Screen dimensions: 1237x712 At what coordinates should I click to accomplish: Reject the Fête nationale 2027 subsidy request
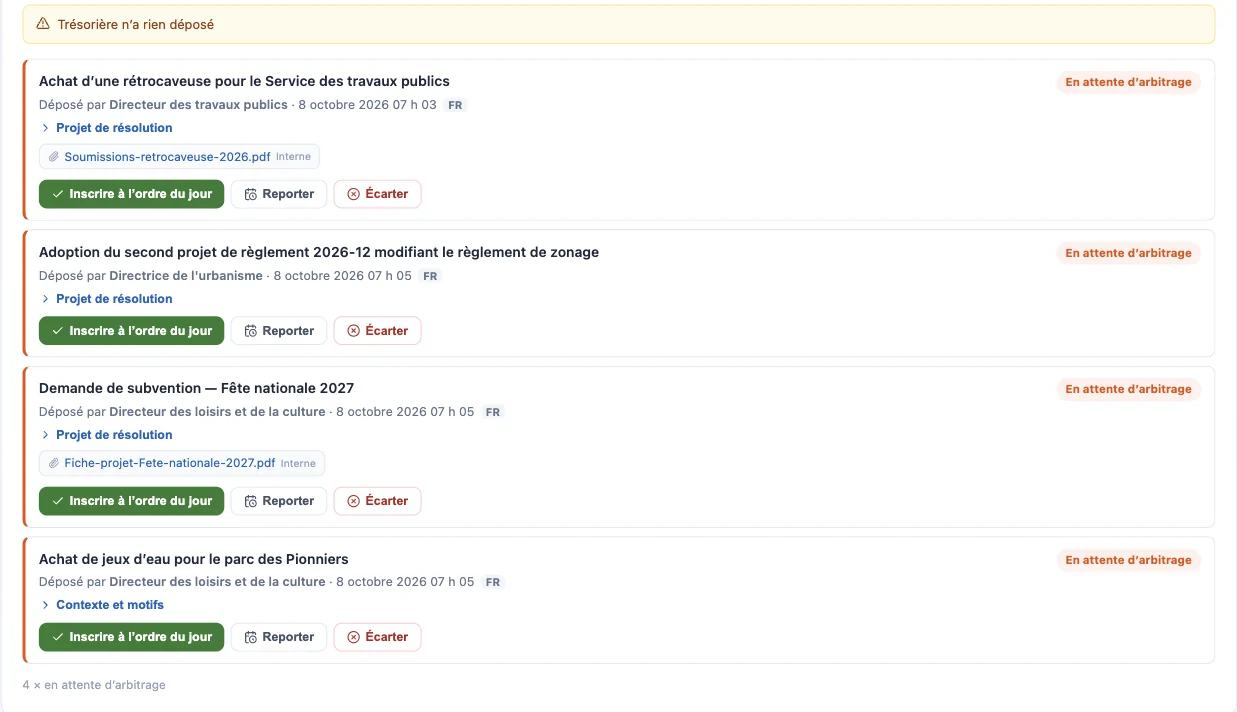pyautogui.click(x=377, y=501)
